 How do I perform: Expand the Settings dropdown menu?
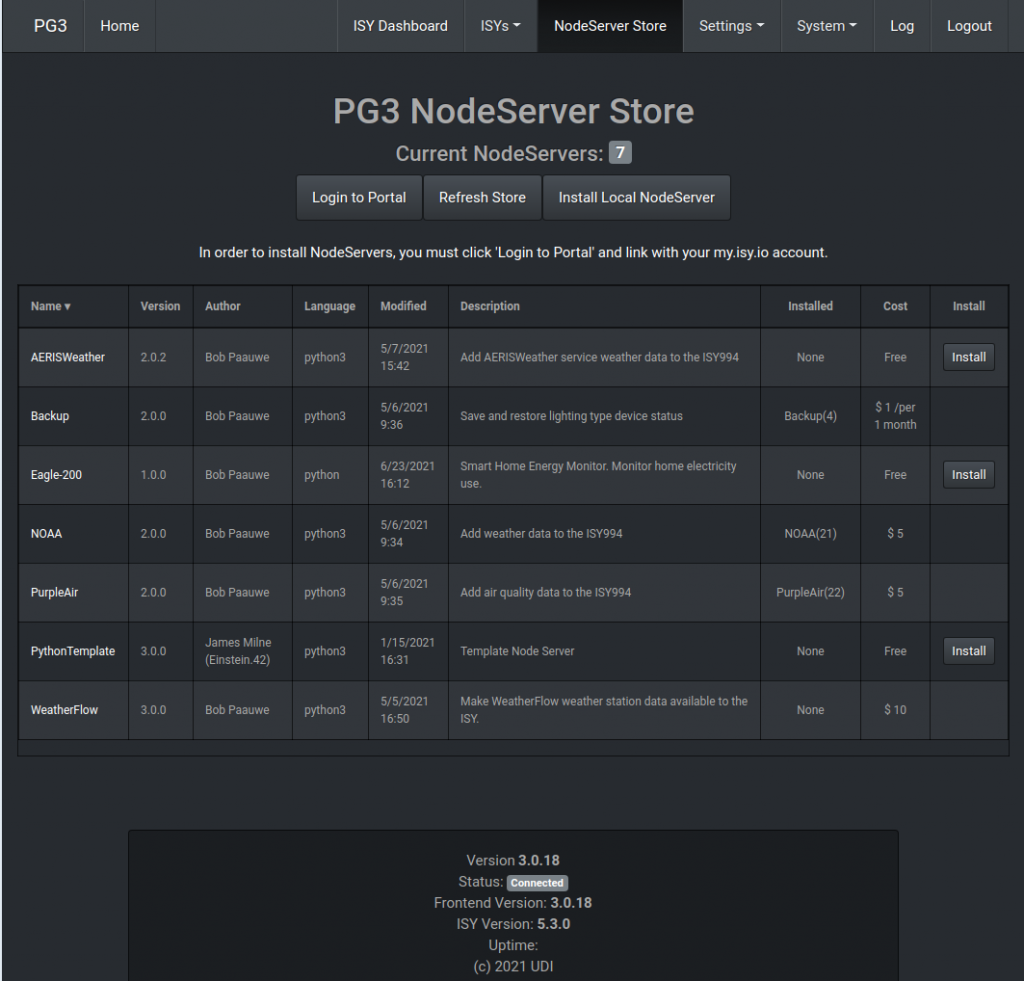[731, 26]
